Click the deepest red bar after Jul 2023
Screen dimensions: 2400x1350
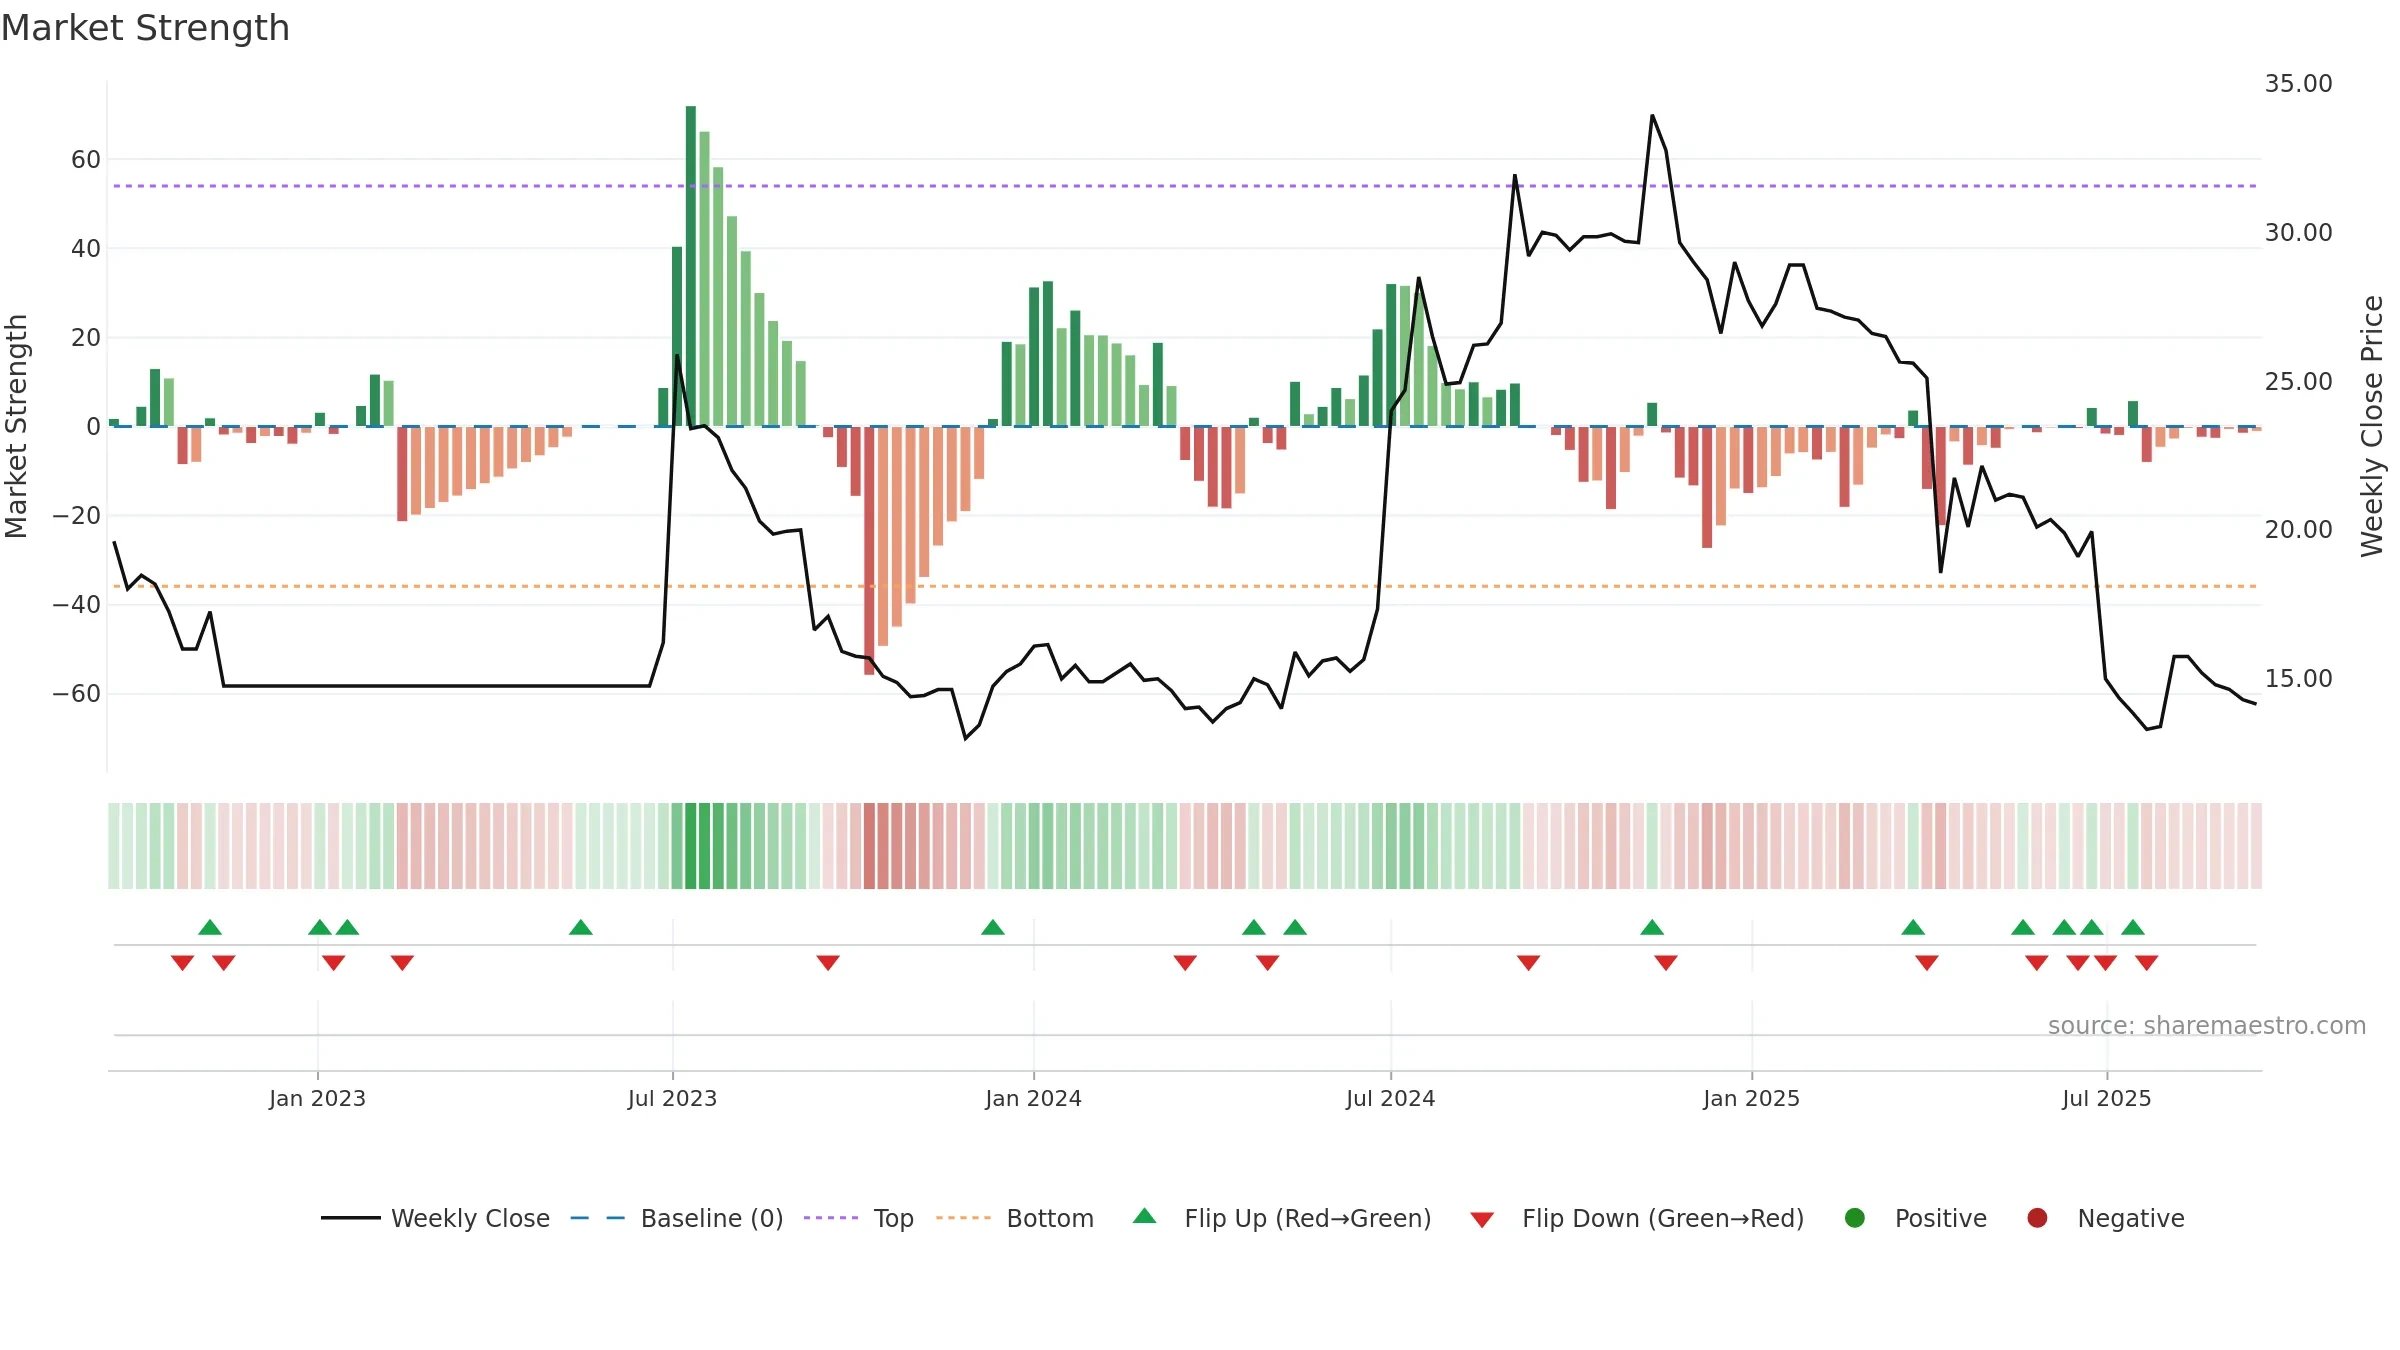tap(869, 550)
